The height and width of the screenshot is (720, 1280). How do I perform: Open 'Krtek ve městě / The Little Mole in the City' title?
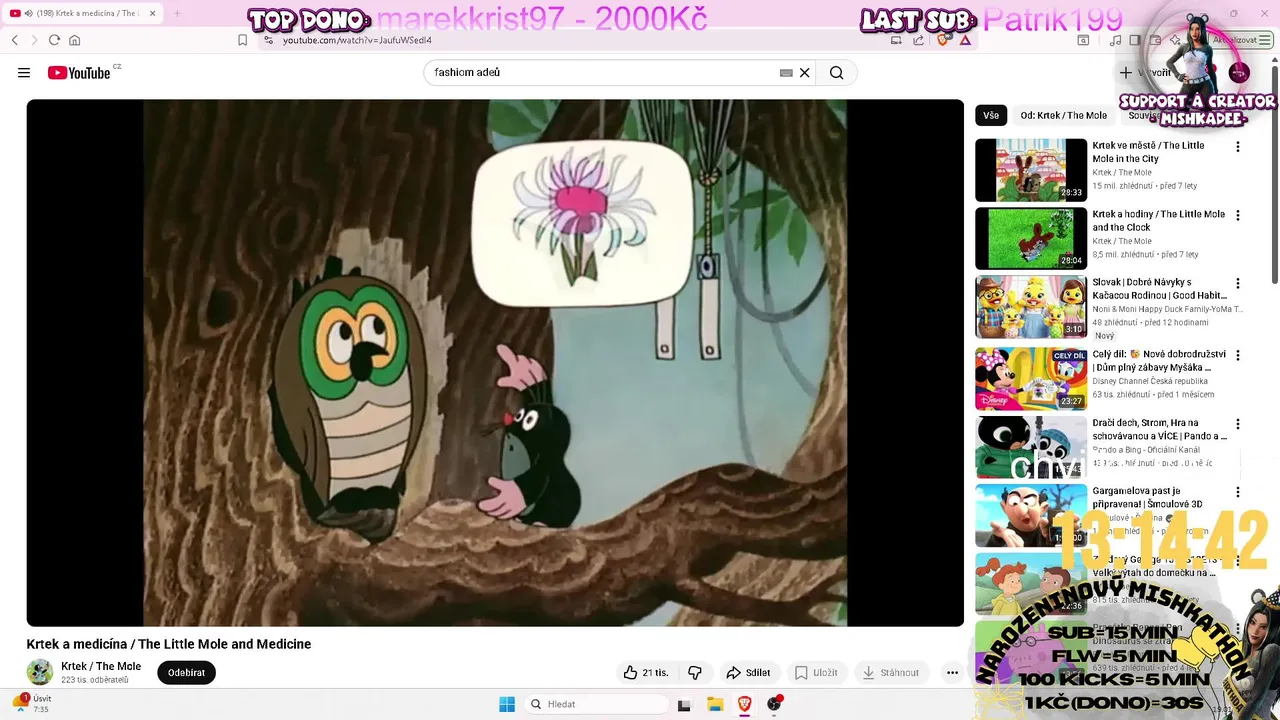(1148, 152)
